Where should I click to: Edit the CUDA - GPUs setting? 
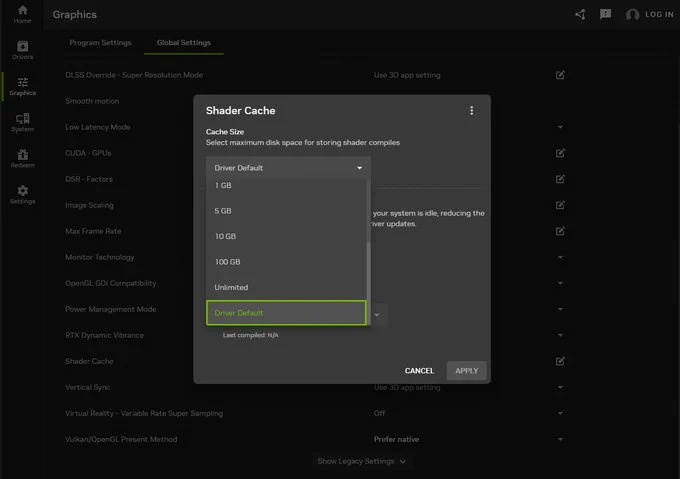click(x=560, y=153)
